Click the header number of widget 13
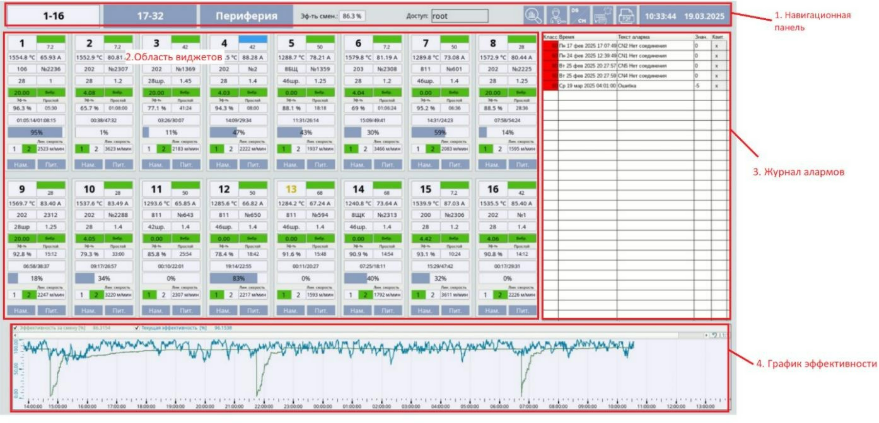Screen dimensions: 879x423 291,189
